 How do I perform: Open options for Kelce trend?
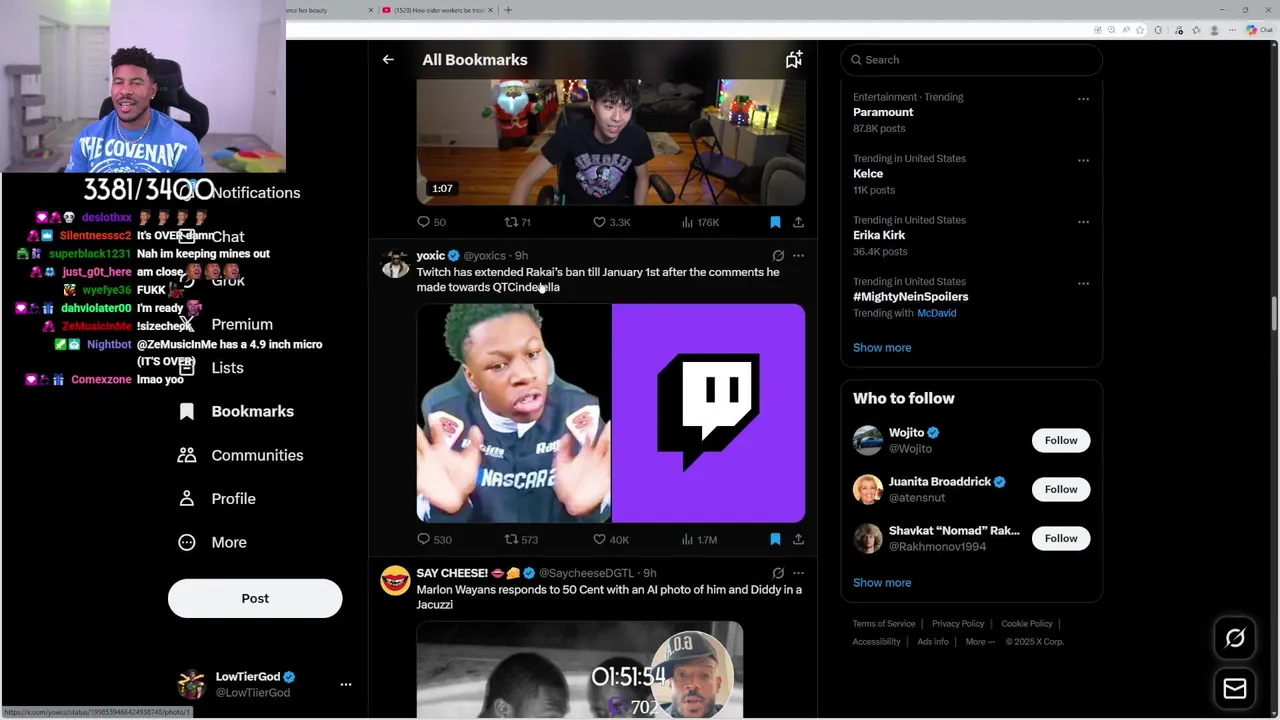pos(1083,160)
